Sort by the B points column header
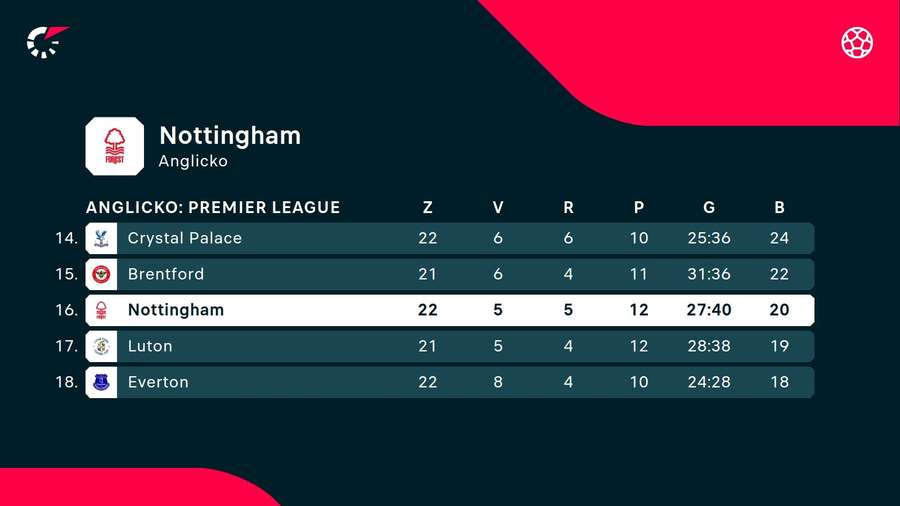This screenshot has height=506, width=900. coord(779,208)
